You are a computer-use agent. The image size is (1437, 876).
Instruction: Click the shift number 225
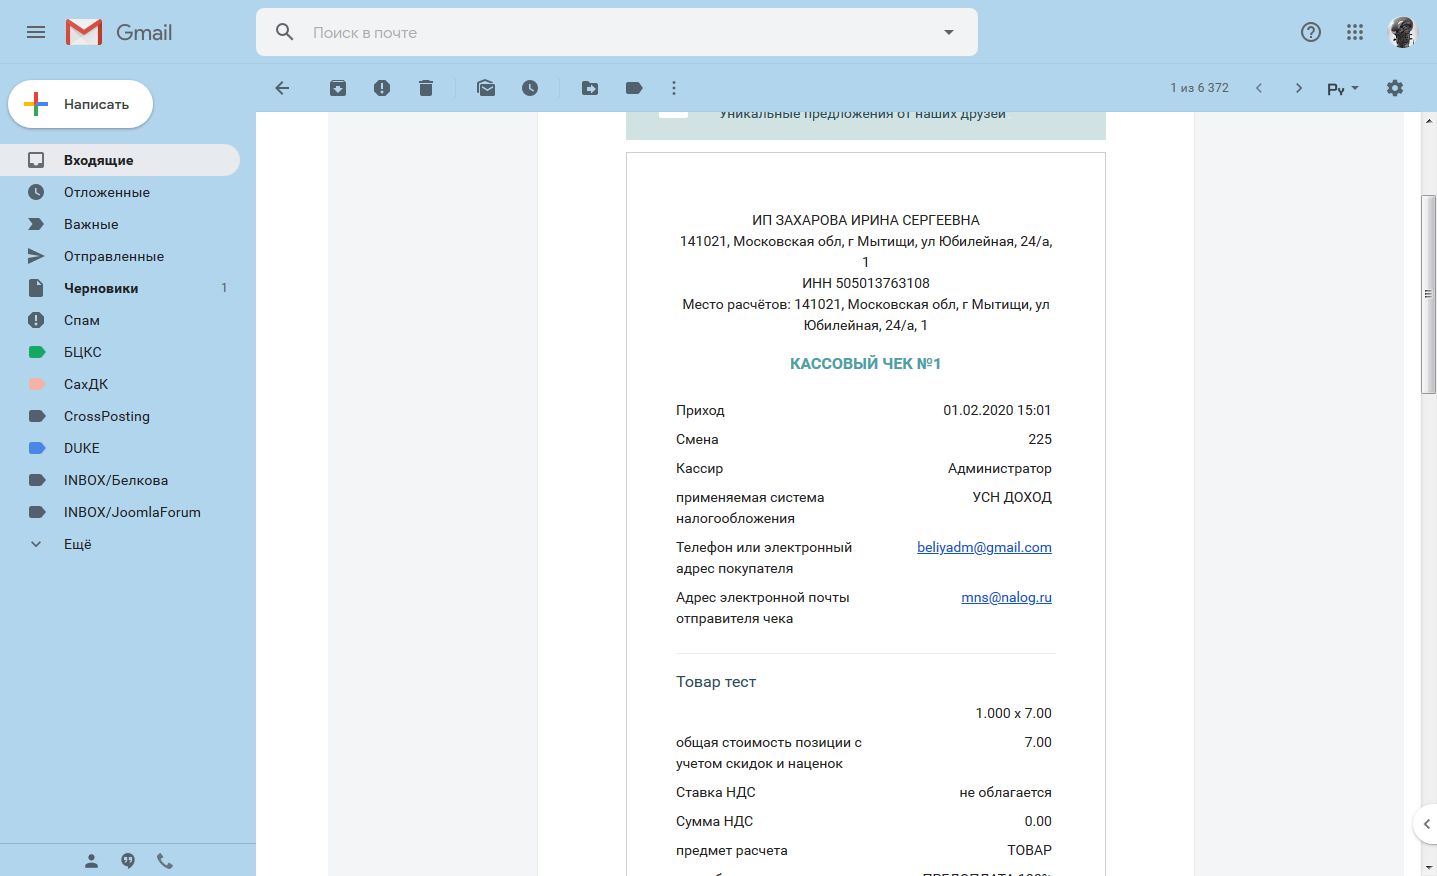[1040, 439]
